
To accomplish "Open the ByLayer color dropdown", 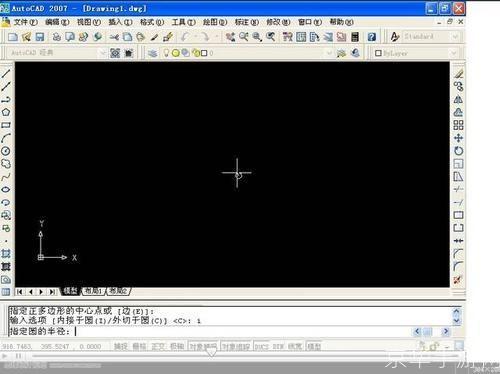I will (x=453, y=53).
